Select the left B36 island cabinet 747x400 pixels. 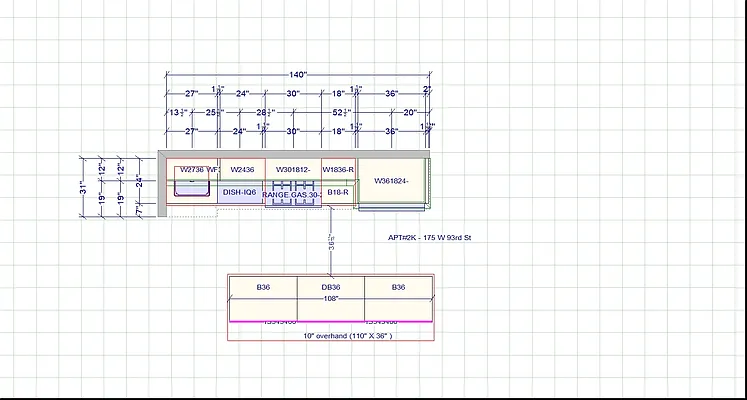coord(263,287)
